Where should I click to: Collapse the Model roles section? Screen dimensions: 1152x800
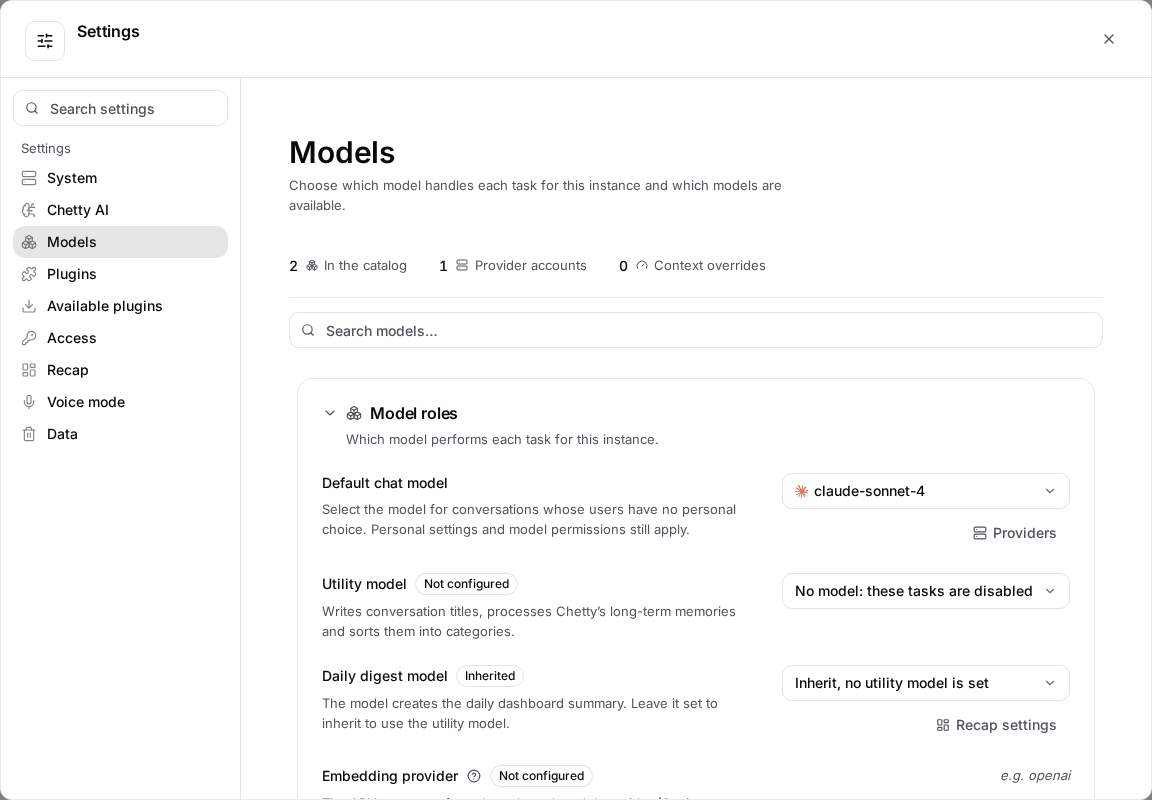click(329, 414)
